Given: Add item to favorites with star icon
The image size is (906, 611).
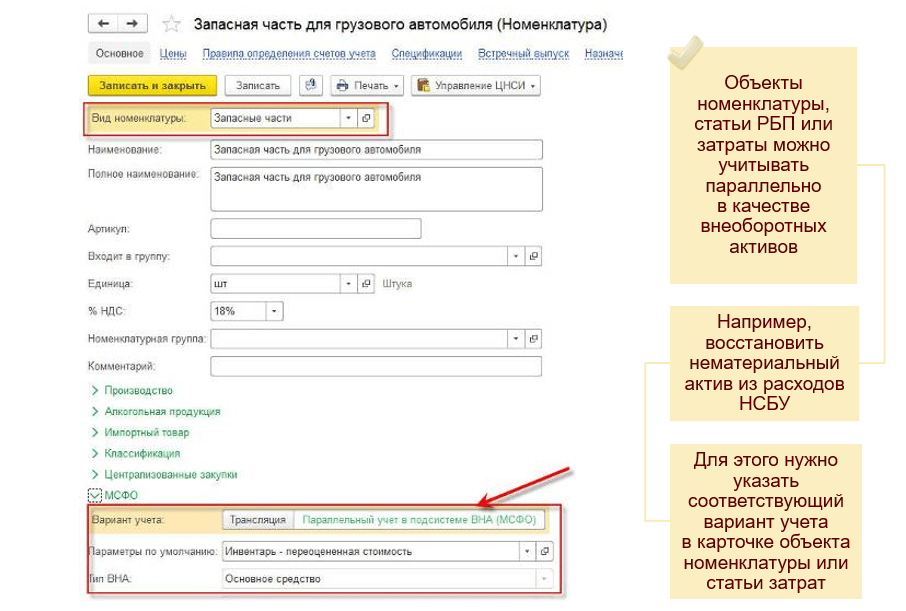Looking at the screenshot, I should click(x=171, y=24).
